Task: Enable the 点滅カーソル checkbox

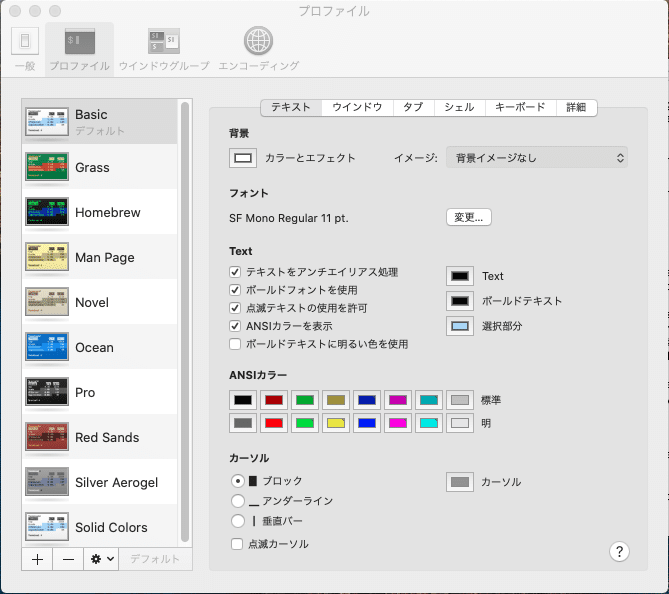Action: [x=237, y=544]
